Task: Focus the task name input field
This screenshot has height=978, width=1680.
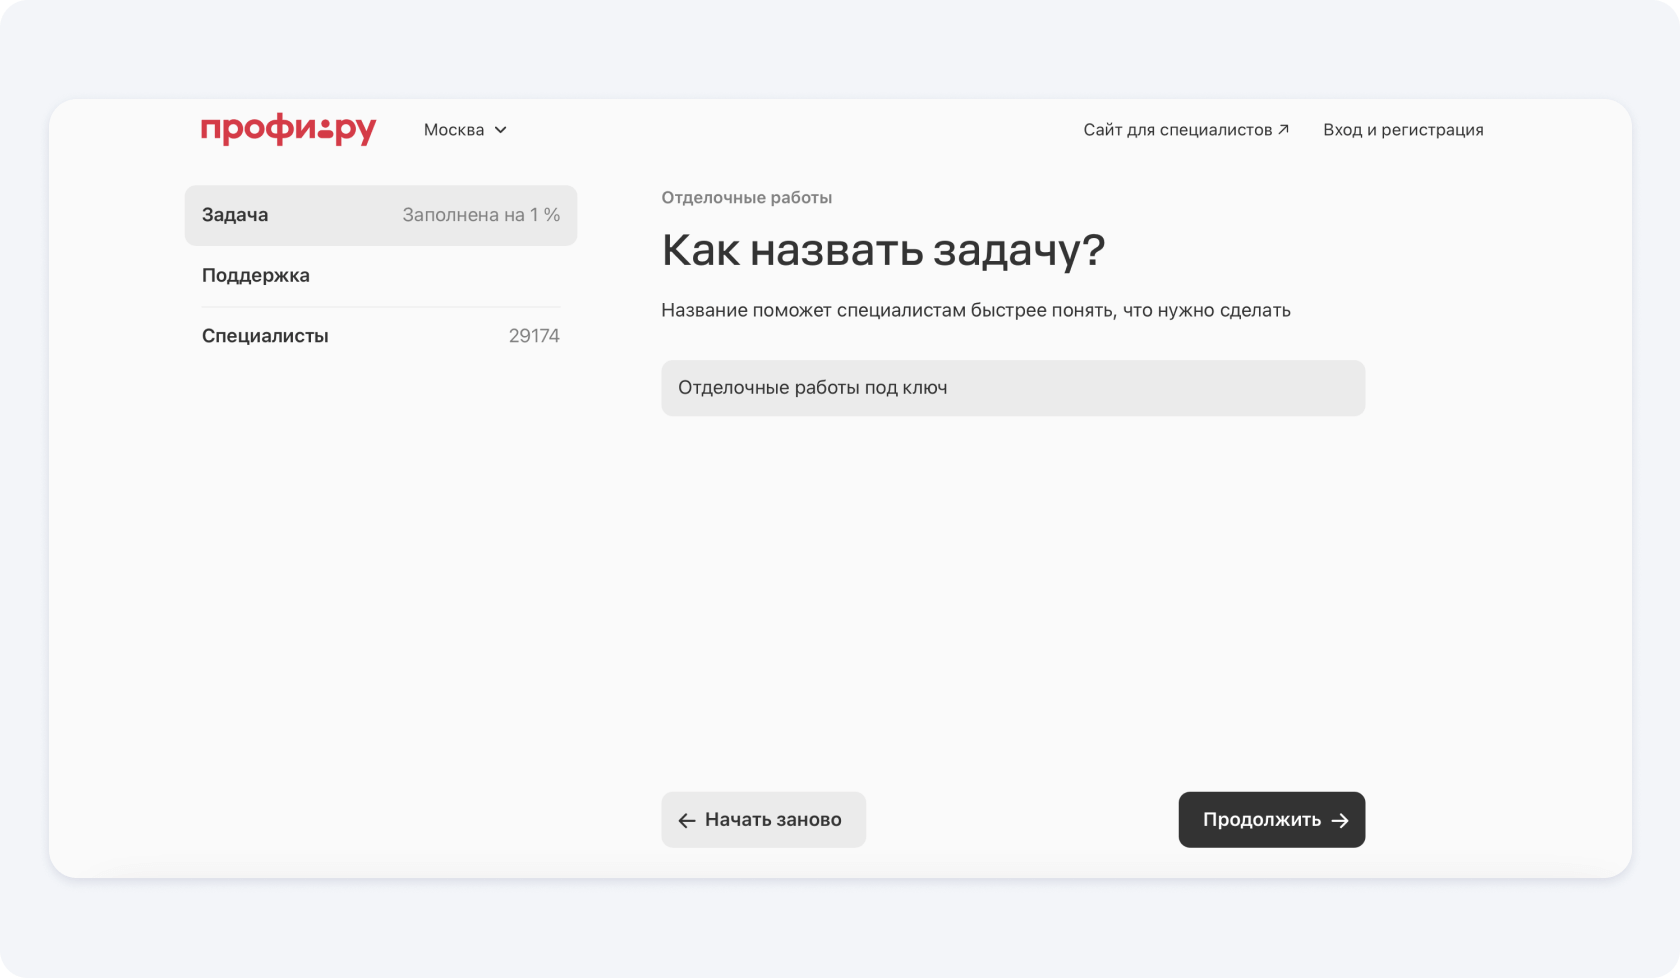Action: pos(1012,388)
